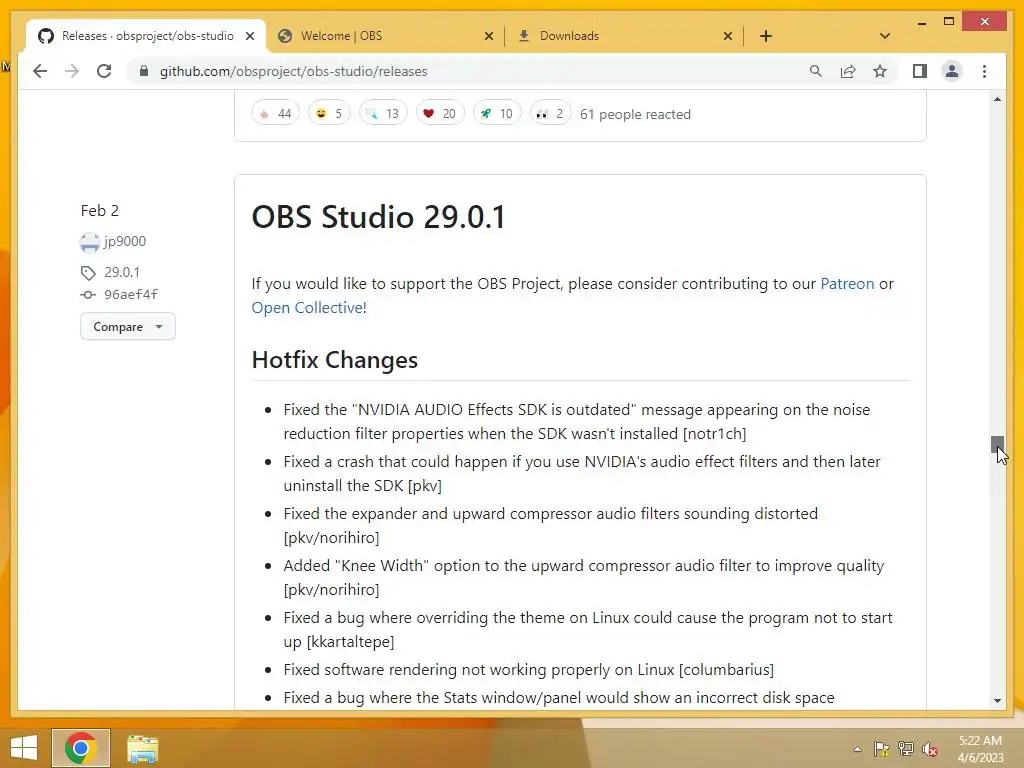The image size is (1024, 768).
Task: Switch to the Downloads tab
Action: point(624,36)
